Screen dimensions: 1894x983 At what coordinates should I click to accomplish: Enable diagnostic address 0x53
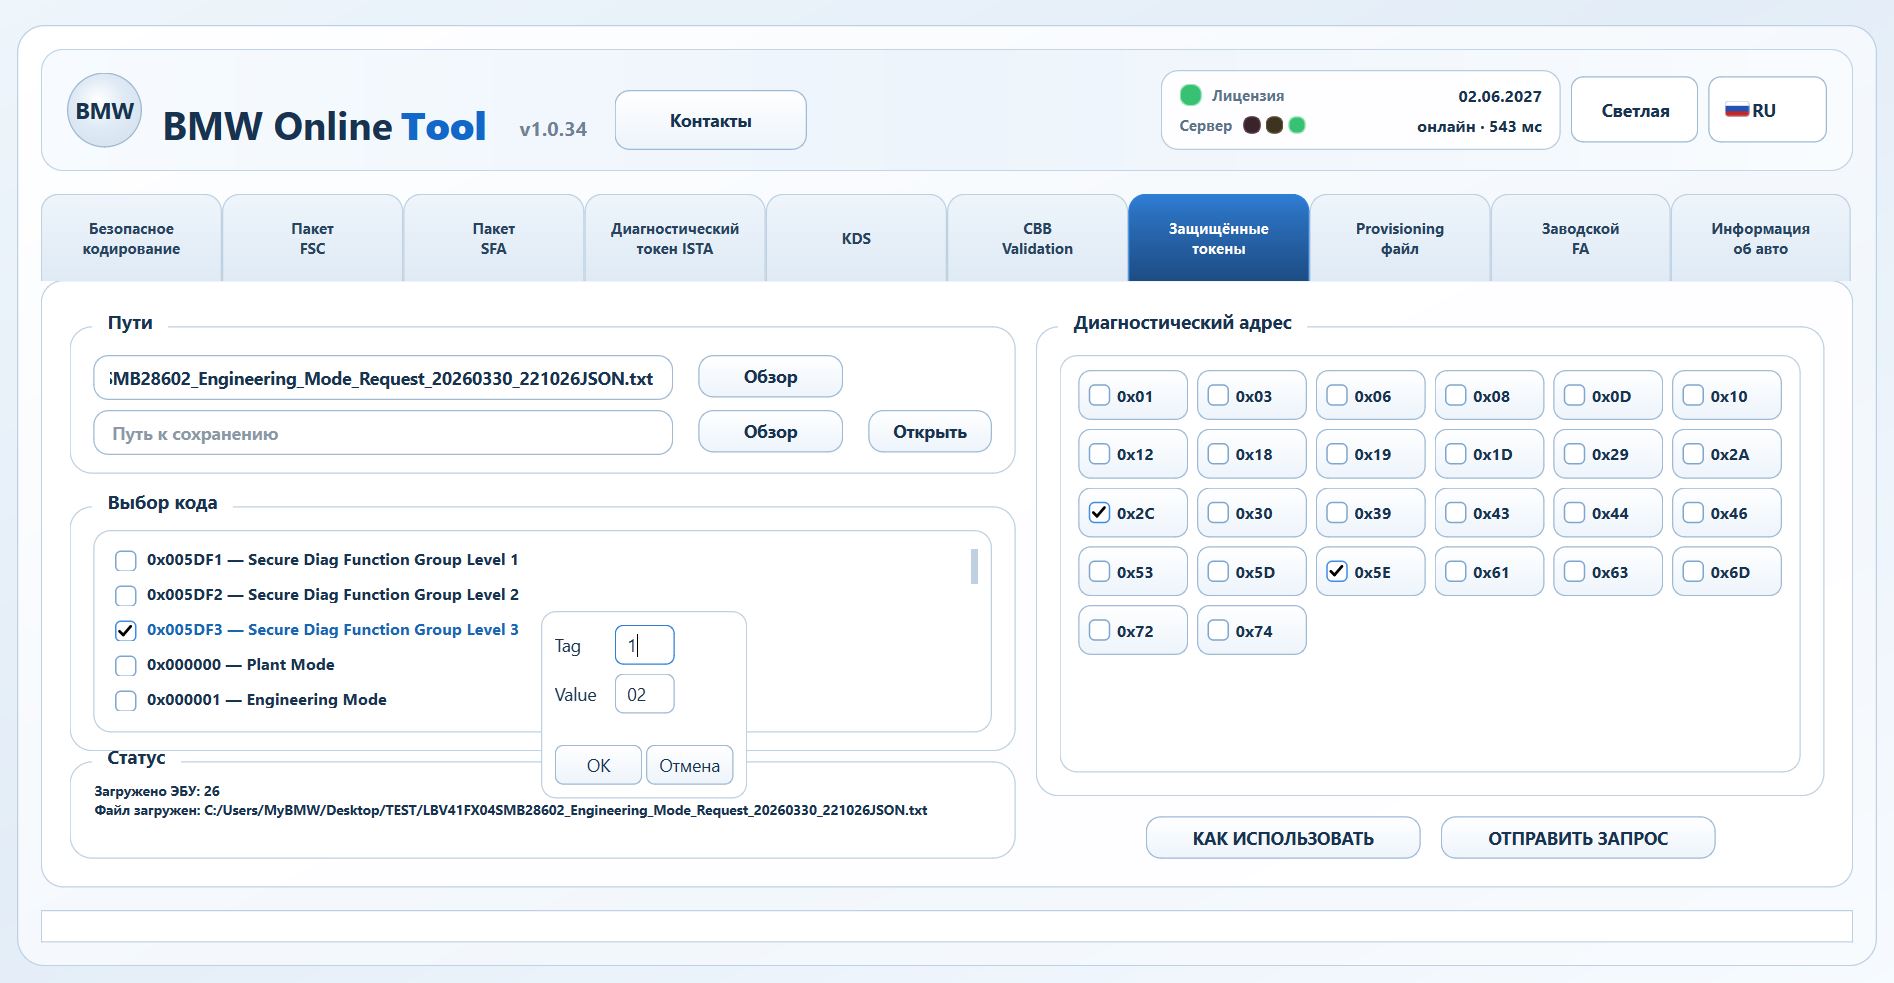(x=1099, y=571)
